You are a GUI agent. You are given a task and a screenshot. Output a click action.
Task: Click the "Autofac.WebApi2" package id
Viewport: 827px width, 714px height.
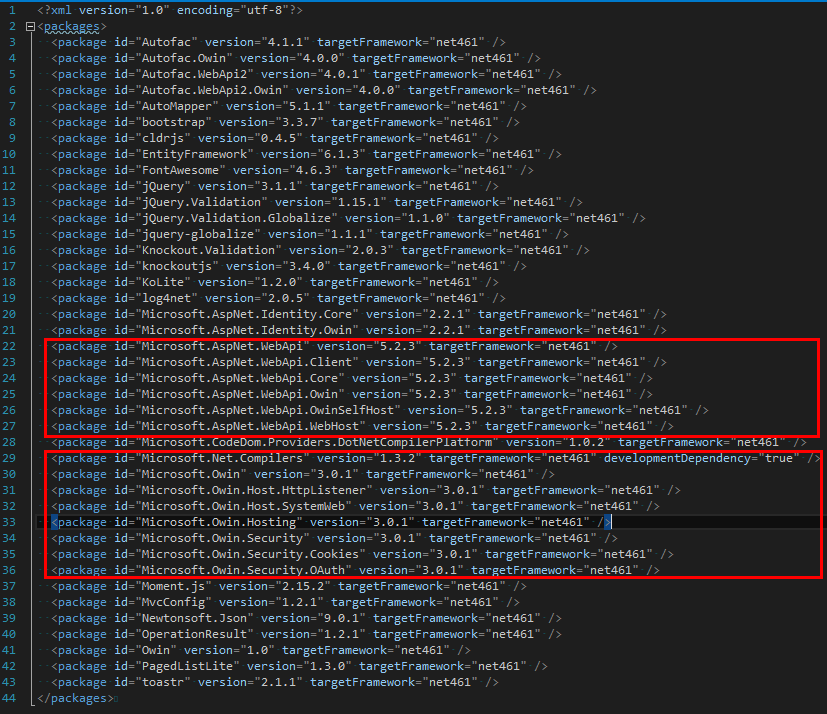(195, 74)
